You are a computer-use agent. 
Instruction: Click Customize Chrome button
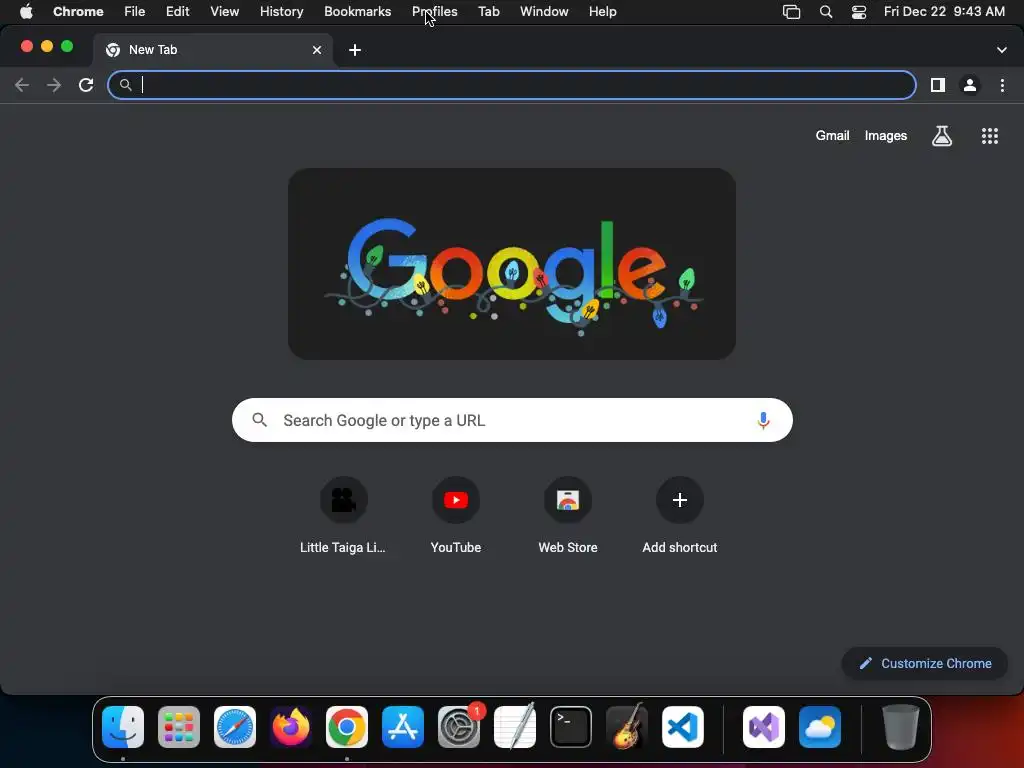[925, 664]
